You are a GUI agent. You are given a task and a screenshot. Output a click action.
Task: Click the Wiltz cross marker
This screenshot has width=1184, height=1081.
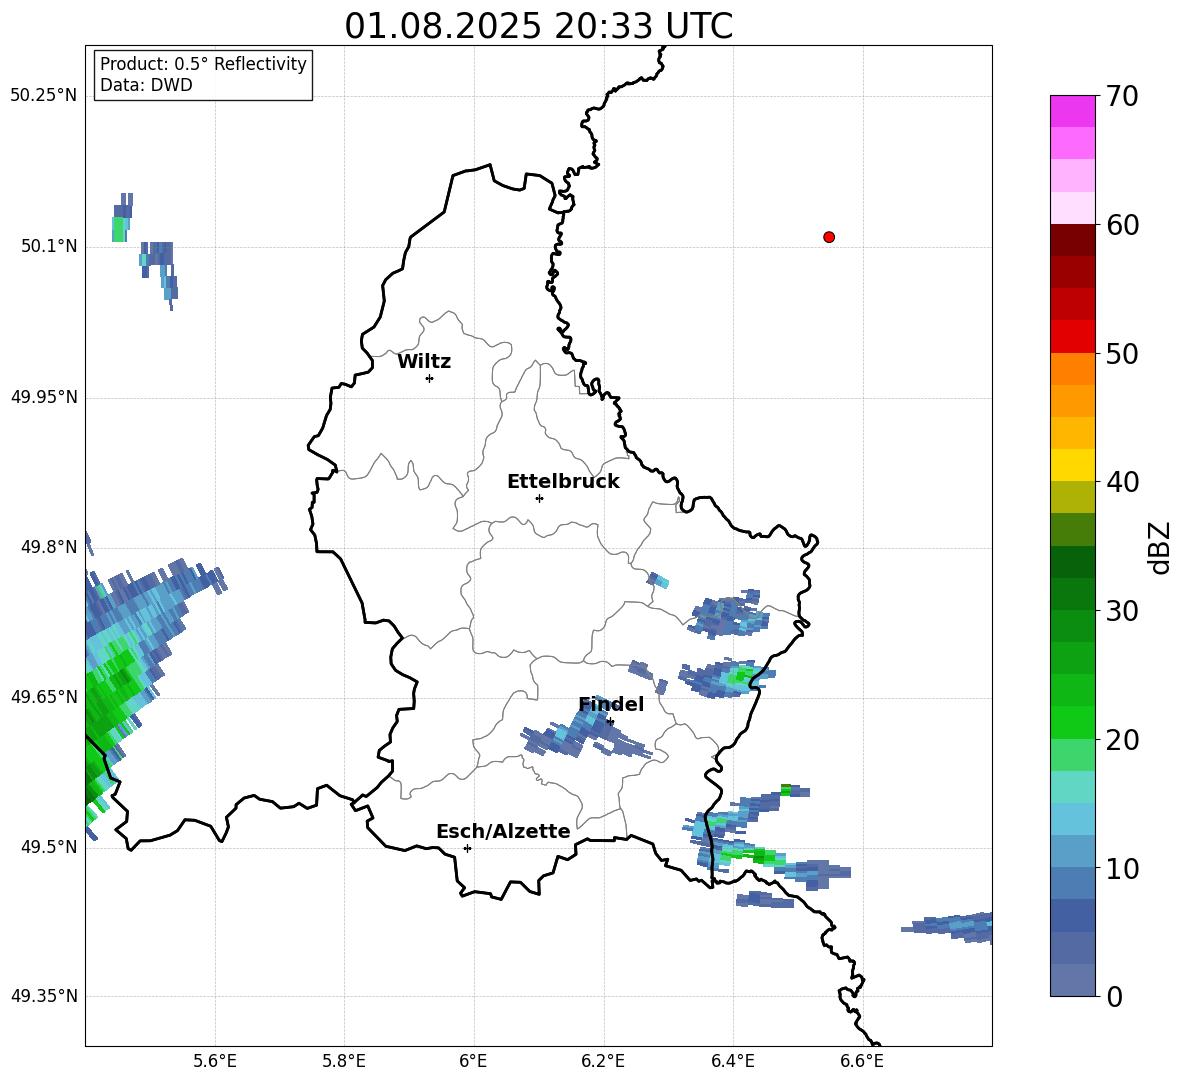point(430,378)
